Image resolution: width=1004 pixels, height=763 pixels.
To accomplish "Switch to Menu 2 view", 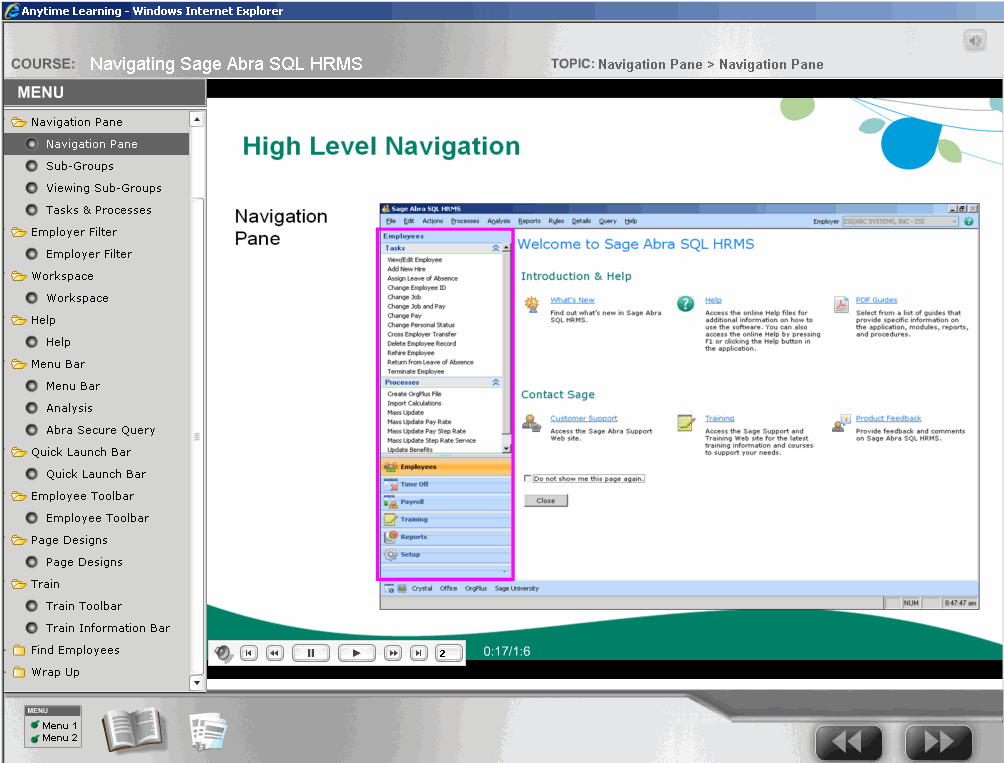I will [x=58, y=738].
